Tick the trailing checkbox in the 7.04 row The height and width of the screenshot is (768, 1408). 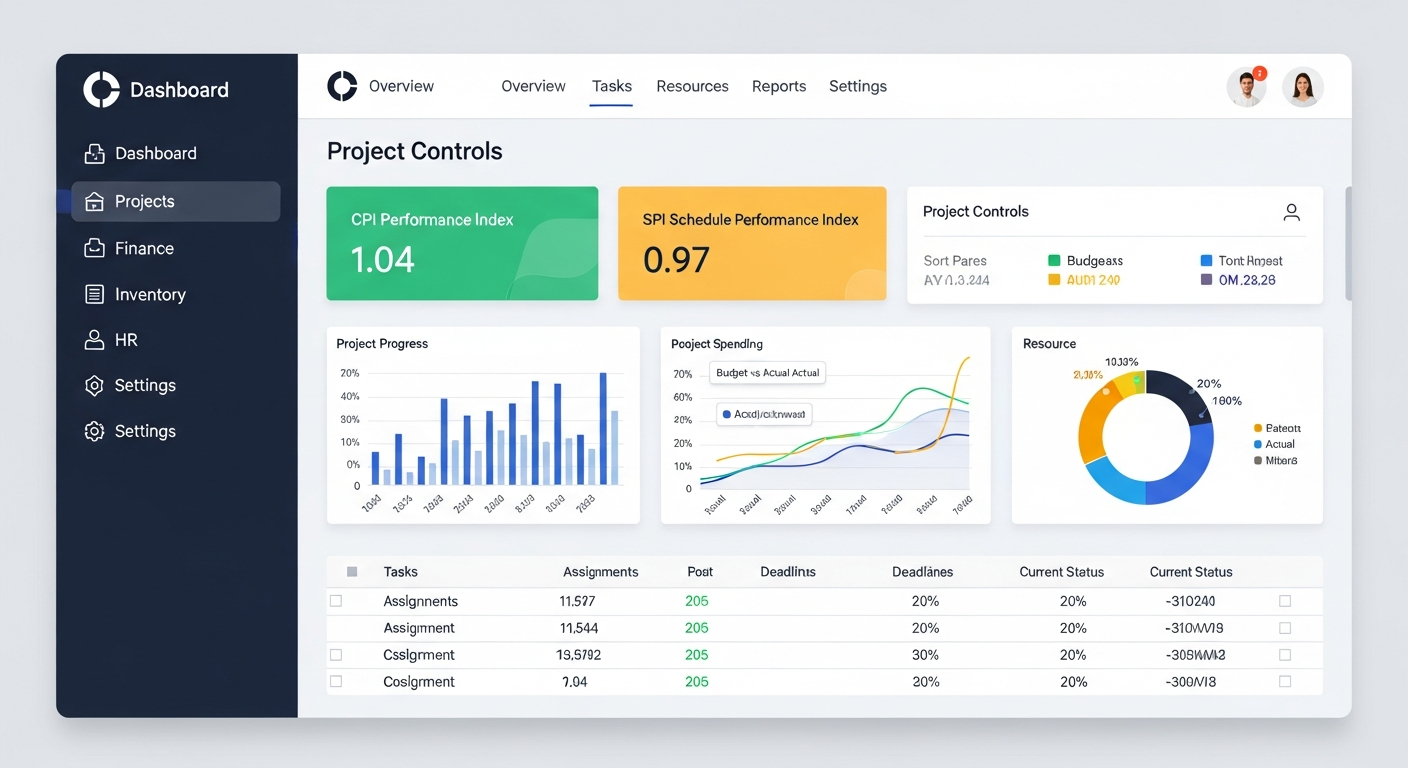coord(1285,681)
